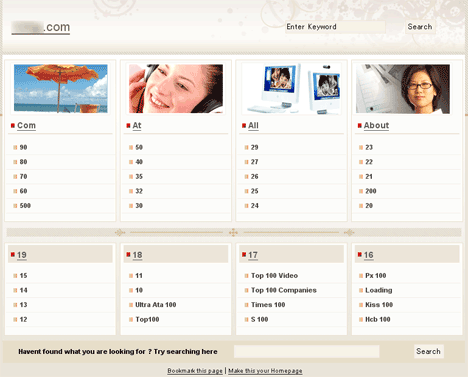The image size is (468, 377).
Task: Click the bottom Search button
Action: click(x=429, y=351)
